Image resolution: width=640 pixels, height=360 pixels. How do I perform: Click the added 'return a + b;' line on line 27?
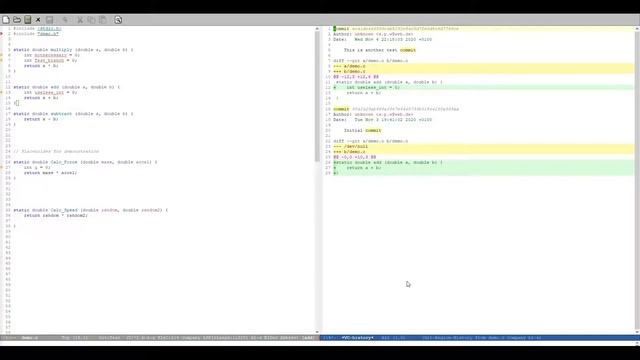click(357, 168)
